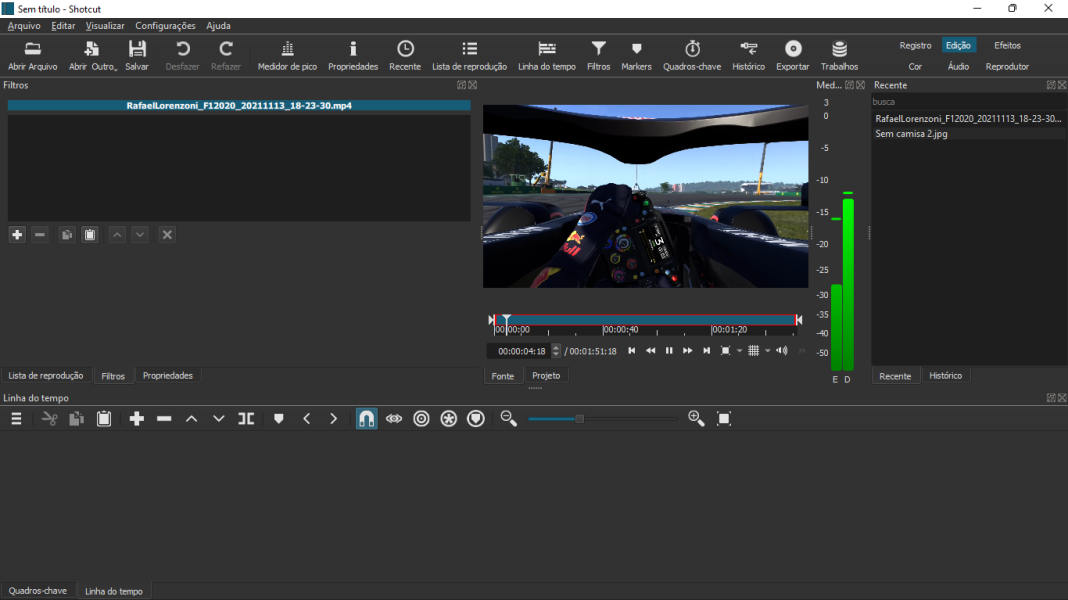The height and width of the screenshot is (600, 1068).
Task: Show Linha do tempo from toolbar
Action: pyautogui.click(x=546, y=55)
